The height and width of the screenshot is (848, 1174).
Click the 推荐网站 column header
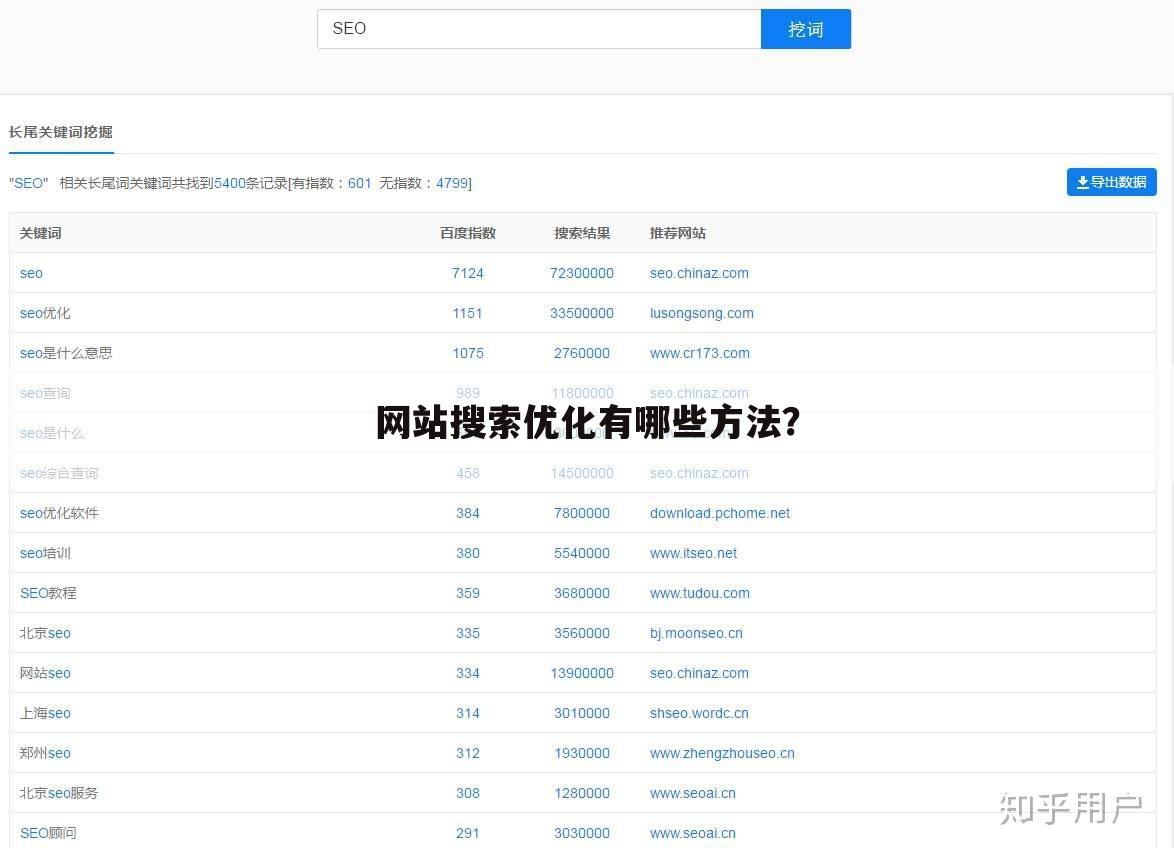[678, 234]
